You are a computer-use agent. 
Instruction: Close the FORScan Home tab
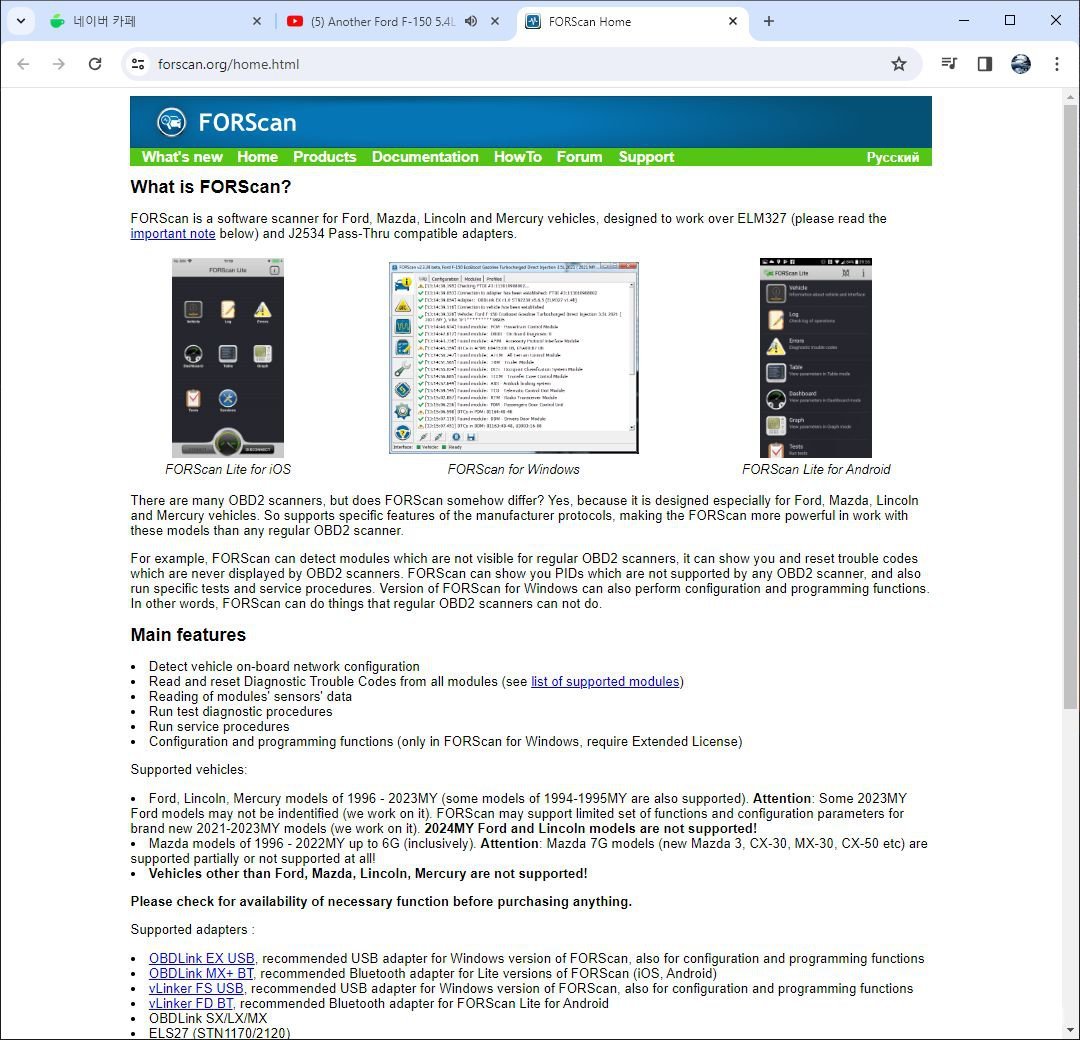[x=733, y=21]
